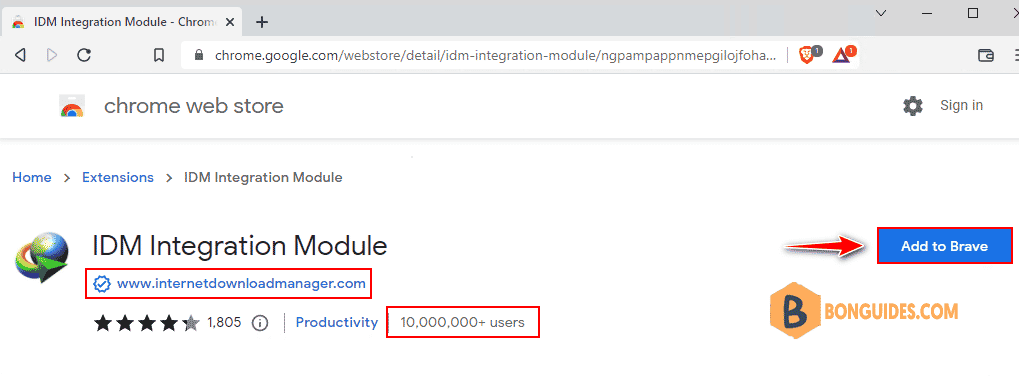Viewport: 1019px width, 376px height.
Task: Open the Productivity category link
Action: pyautogui.click(x=337, y=322)
